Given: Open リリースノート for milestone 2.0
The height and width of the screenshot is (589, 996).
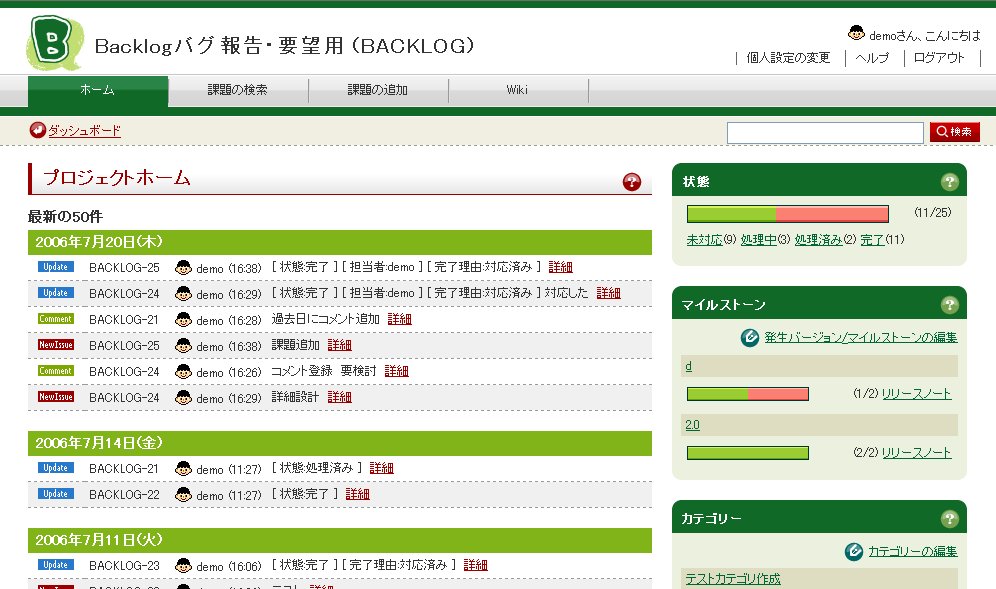Looking at the screenshot, I should (x=917, y=452).
